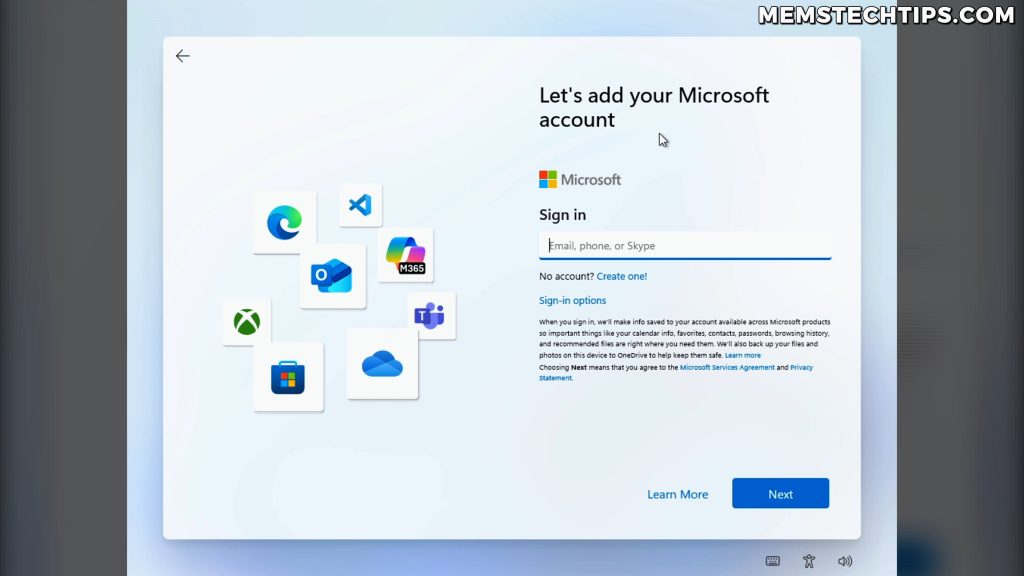Open the Privacy Statement link

coord(801,368)
